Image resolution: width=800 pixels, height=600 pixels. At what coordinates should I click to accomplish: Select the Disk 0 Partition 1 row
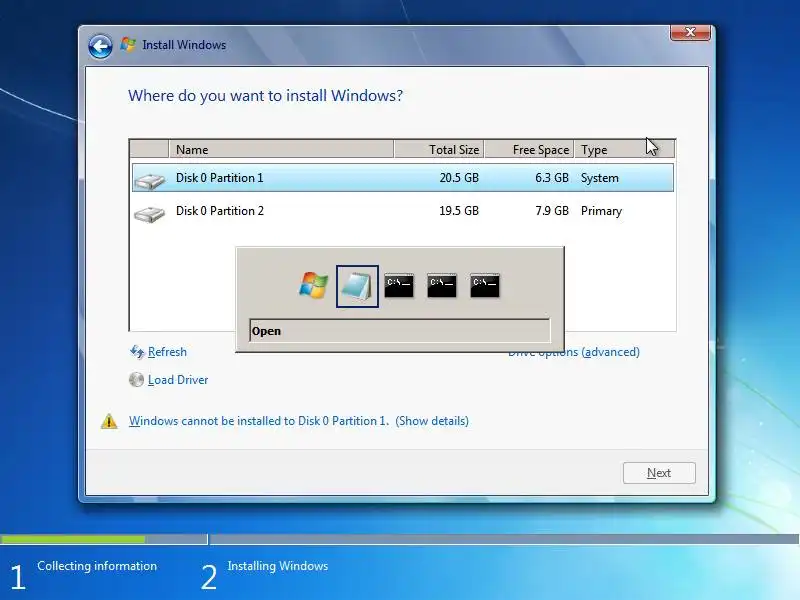point(403,178)
